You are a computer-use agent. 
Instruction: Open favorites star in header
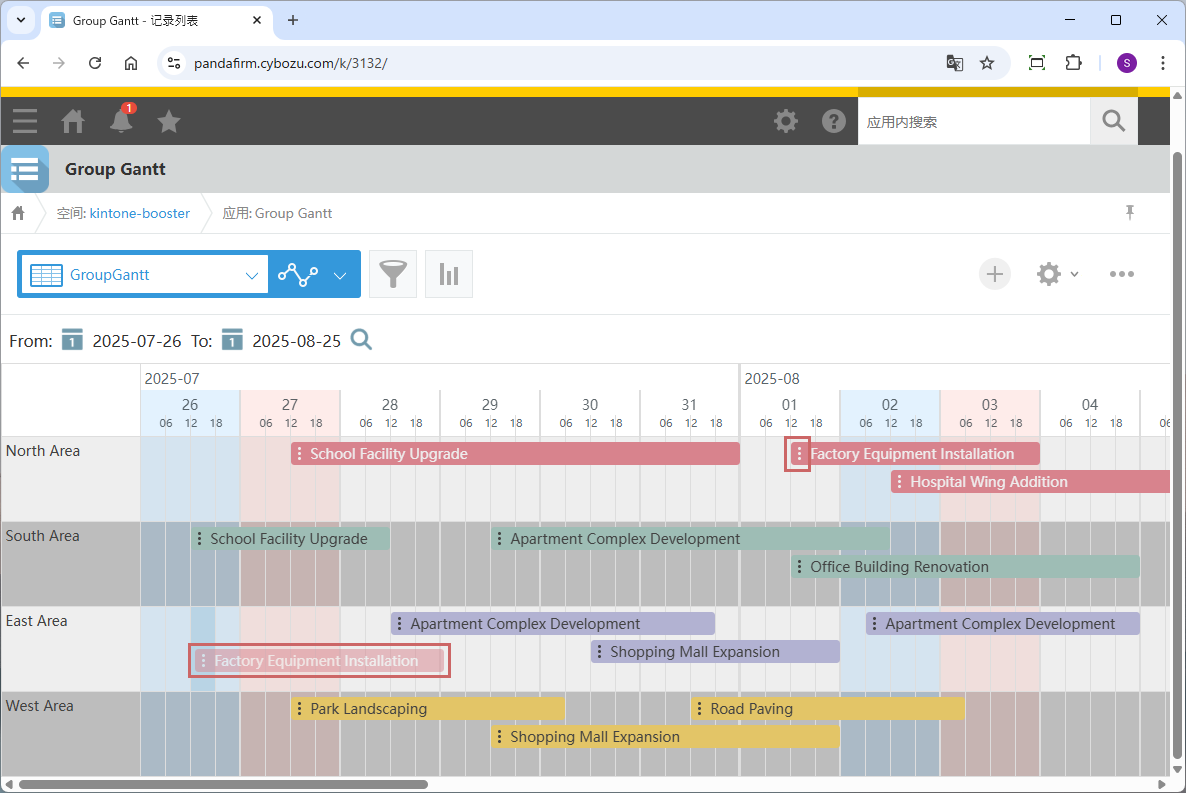tap(169, 121)
